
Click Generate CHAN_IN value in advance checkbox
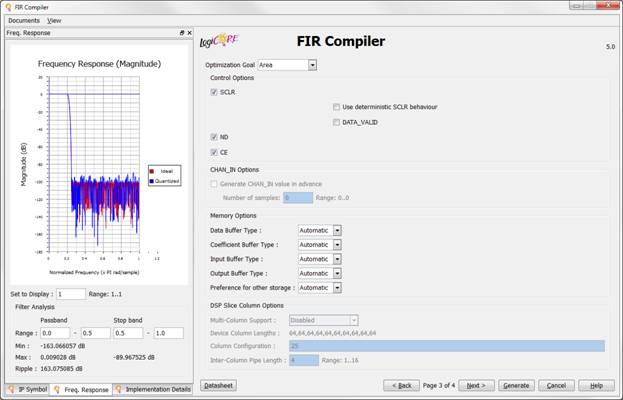tap(214, 184)
